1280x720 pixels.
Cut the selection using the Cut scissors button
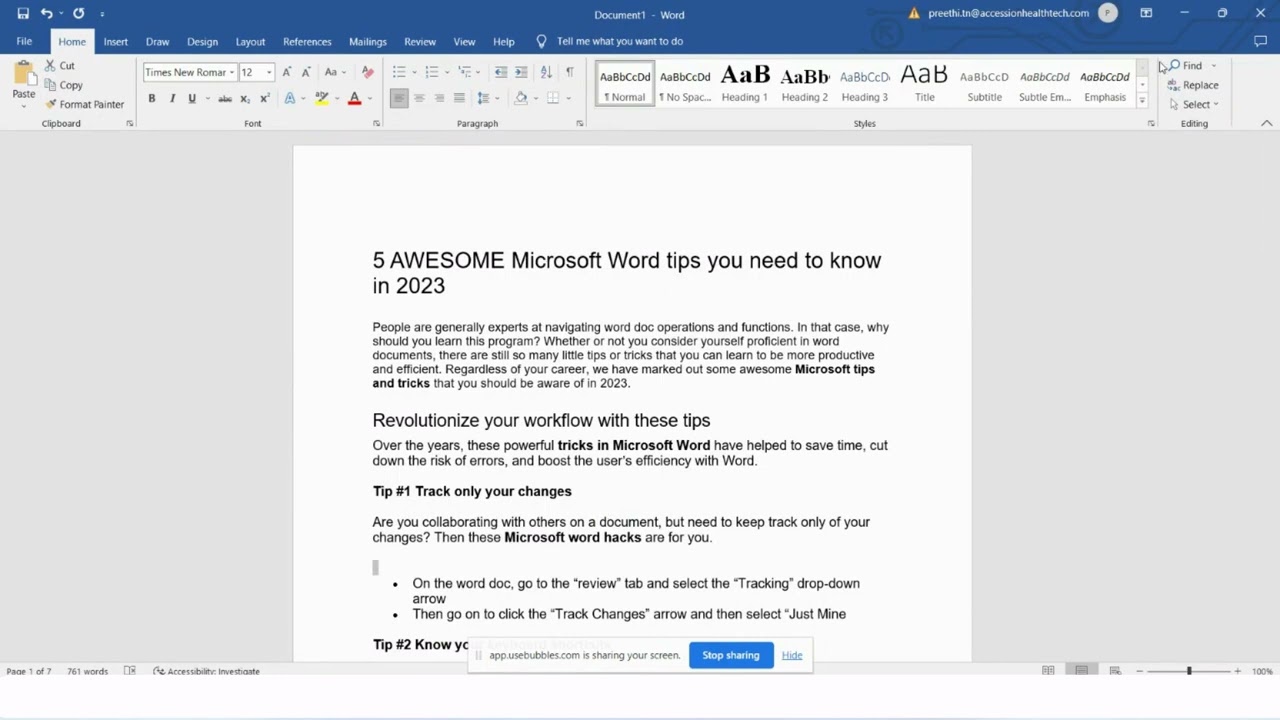59,66
